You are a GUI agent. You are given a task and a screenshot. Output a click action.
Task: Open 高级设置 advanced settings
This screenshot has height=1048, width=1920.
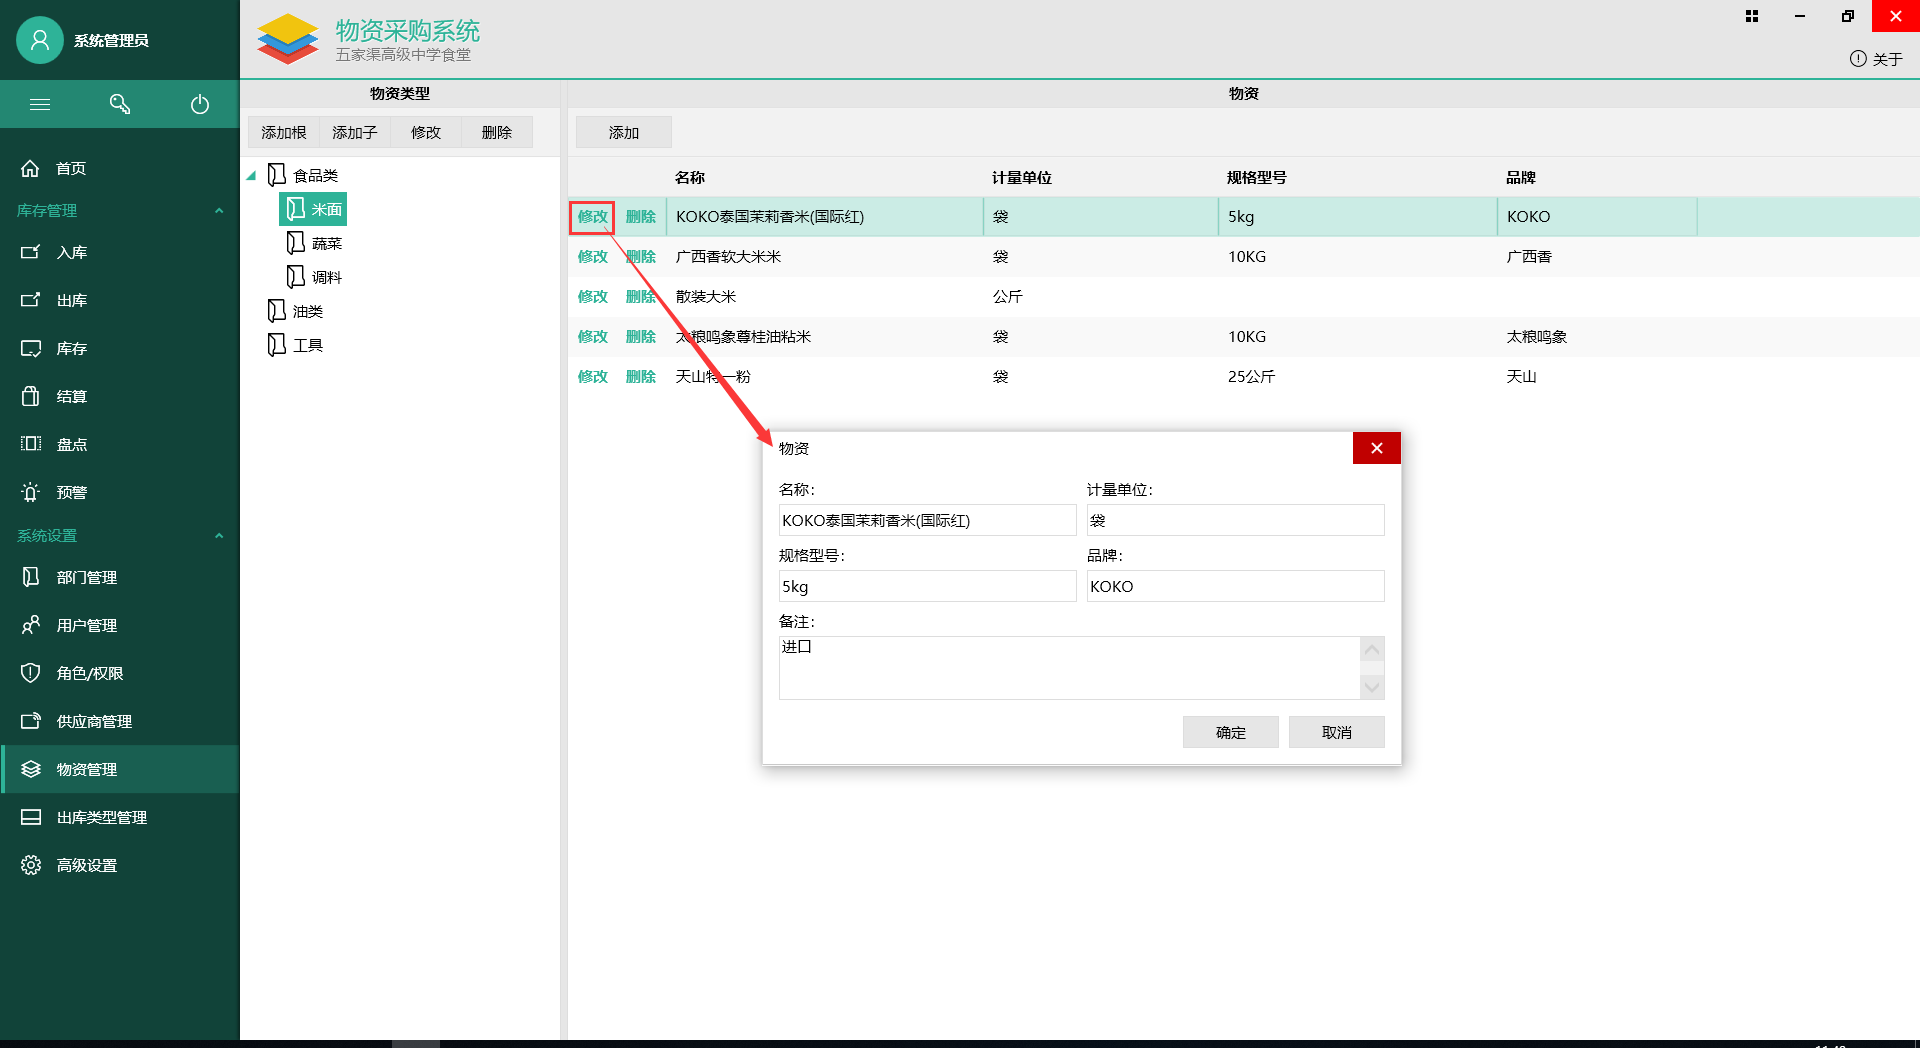pos(86,865)
